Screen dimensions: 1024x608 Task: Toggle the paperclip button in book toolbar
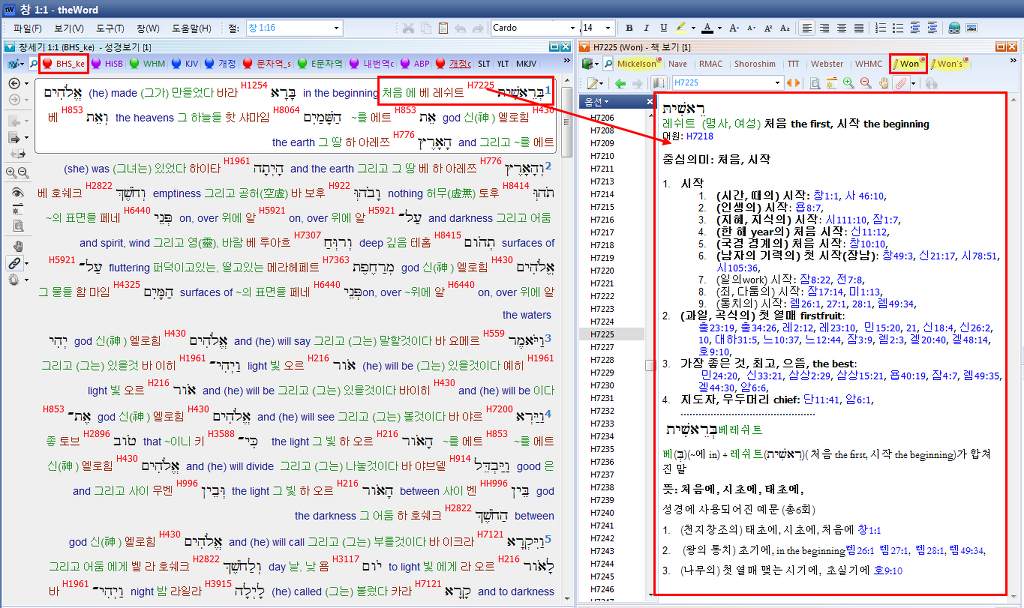pyautogui.click(x=902, y=83)
